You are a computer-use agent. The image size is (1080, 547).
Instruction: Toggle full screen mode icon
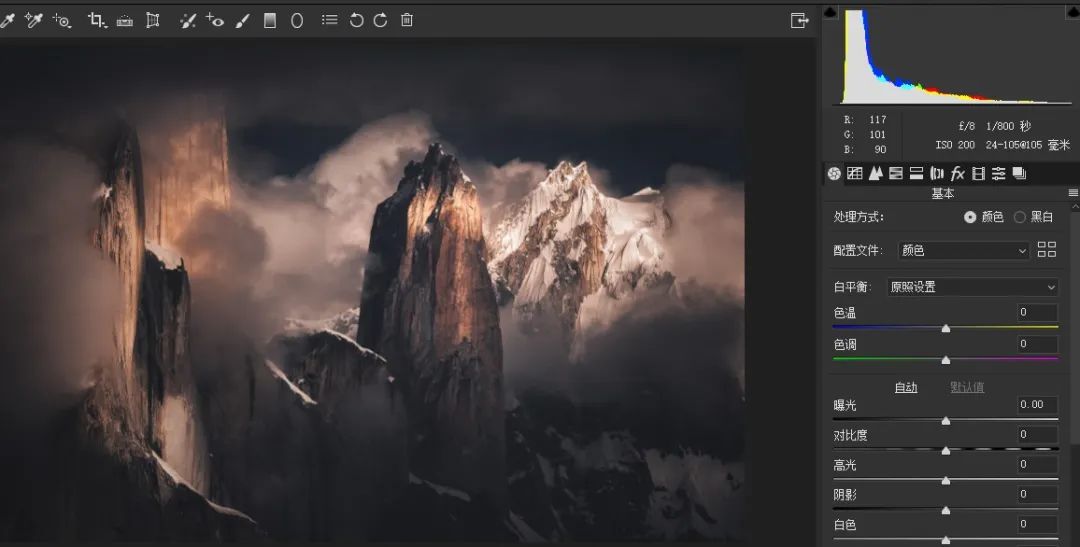tap(799, 20)
